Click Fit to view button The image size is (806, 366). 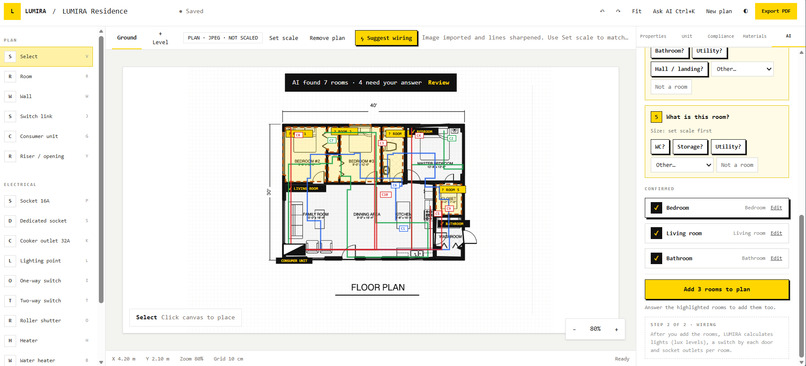pyautogui.click(x=636, y=11)
